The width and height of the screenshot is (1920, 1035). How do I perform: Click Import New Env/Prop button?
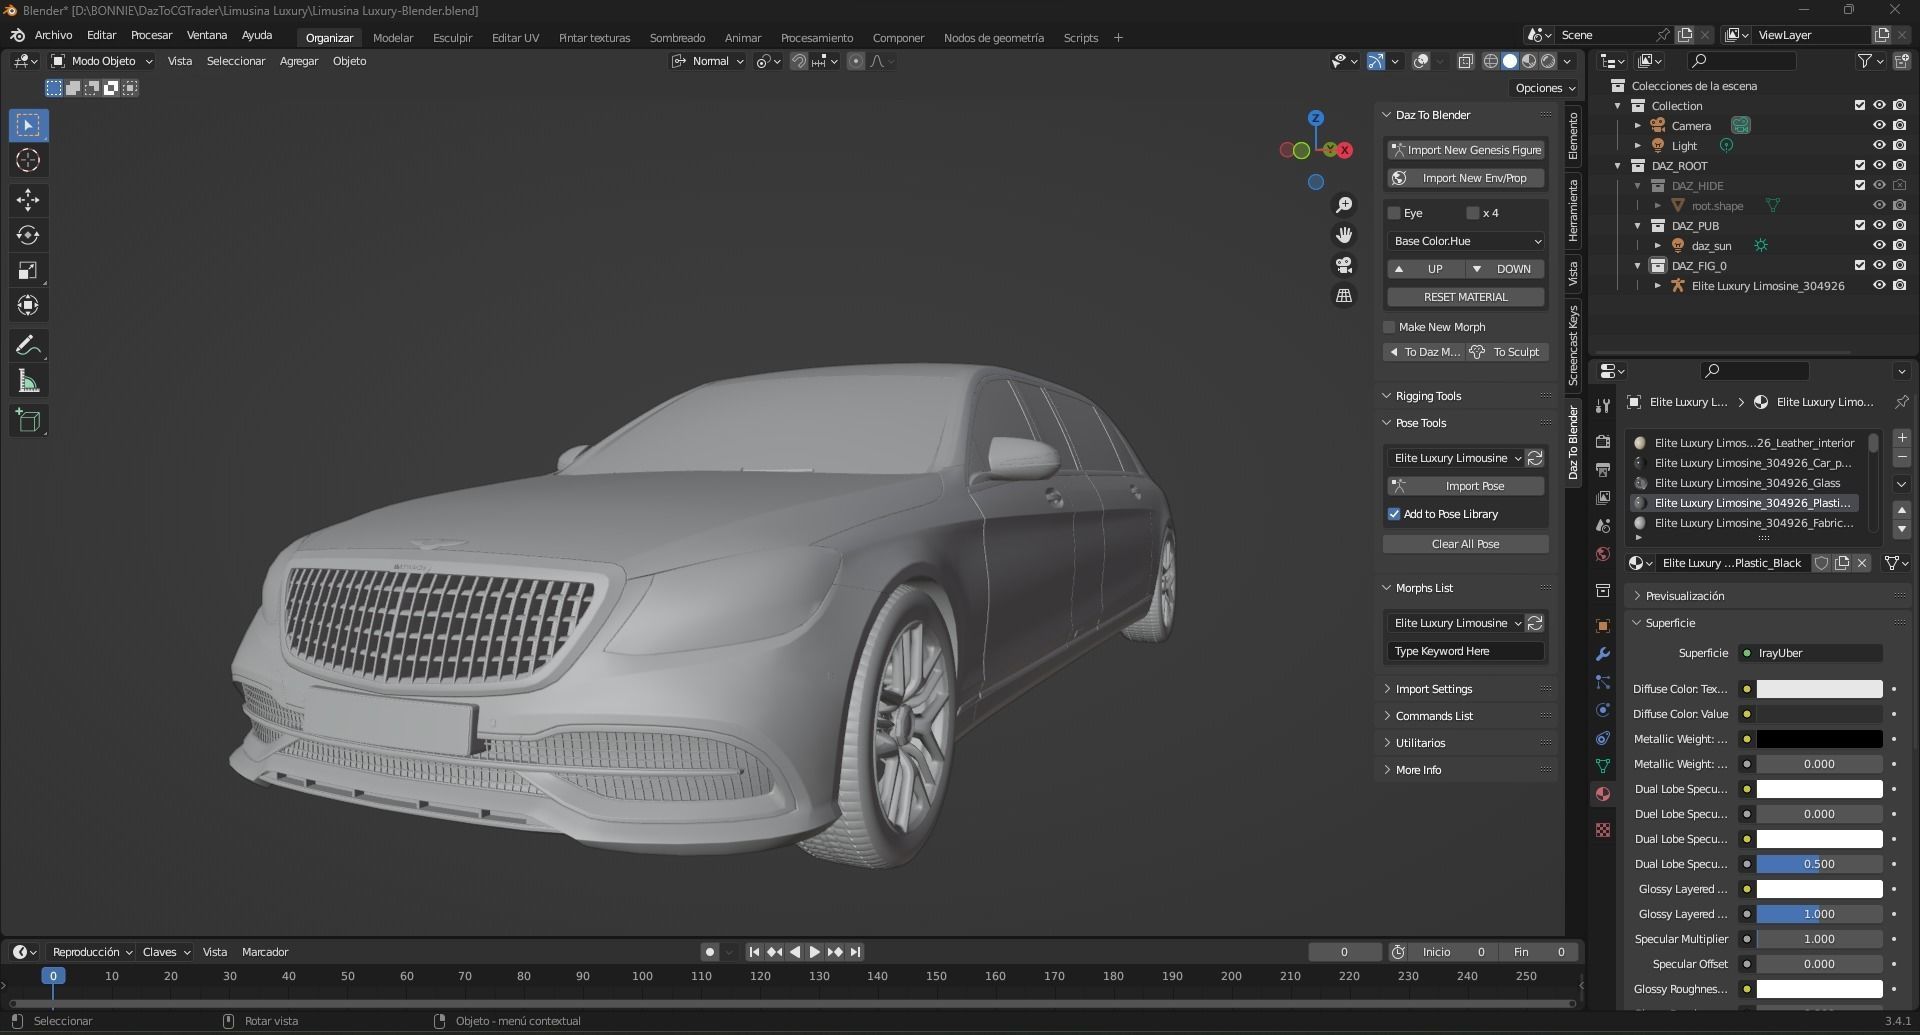point(1466,178)
